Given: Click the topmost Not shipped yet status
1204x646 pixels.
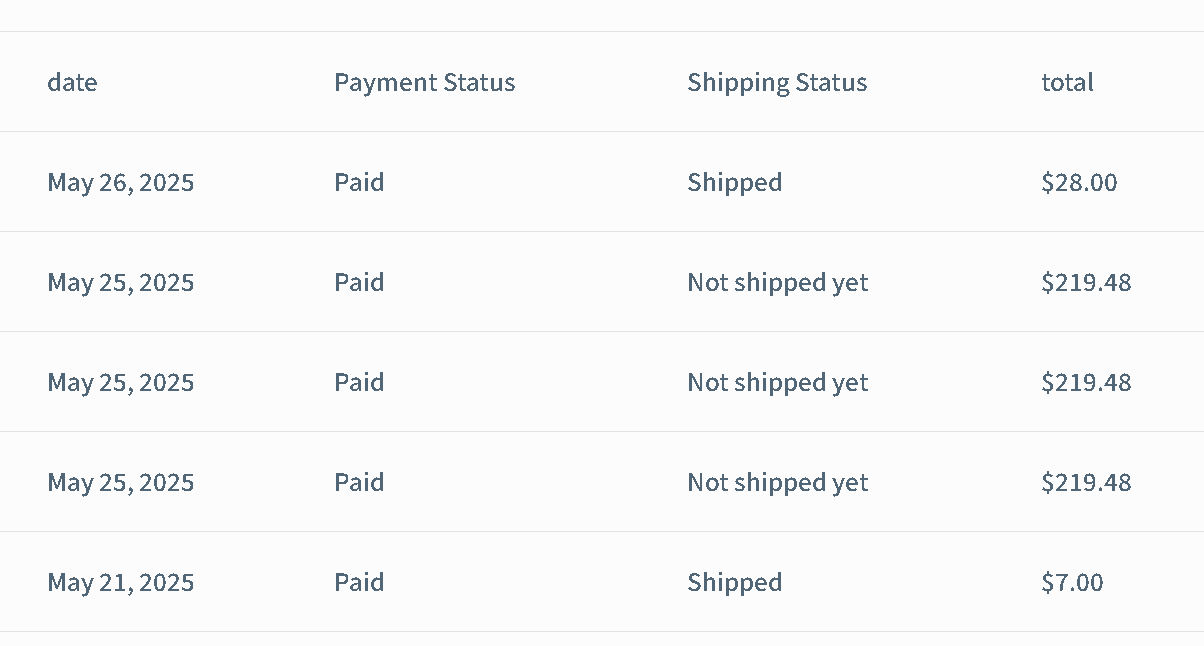Looking at the screenshot, I should [x=777, y=282].
